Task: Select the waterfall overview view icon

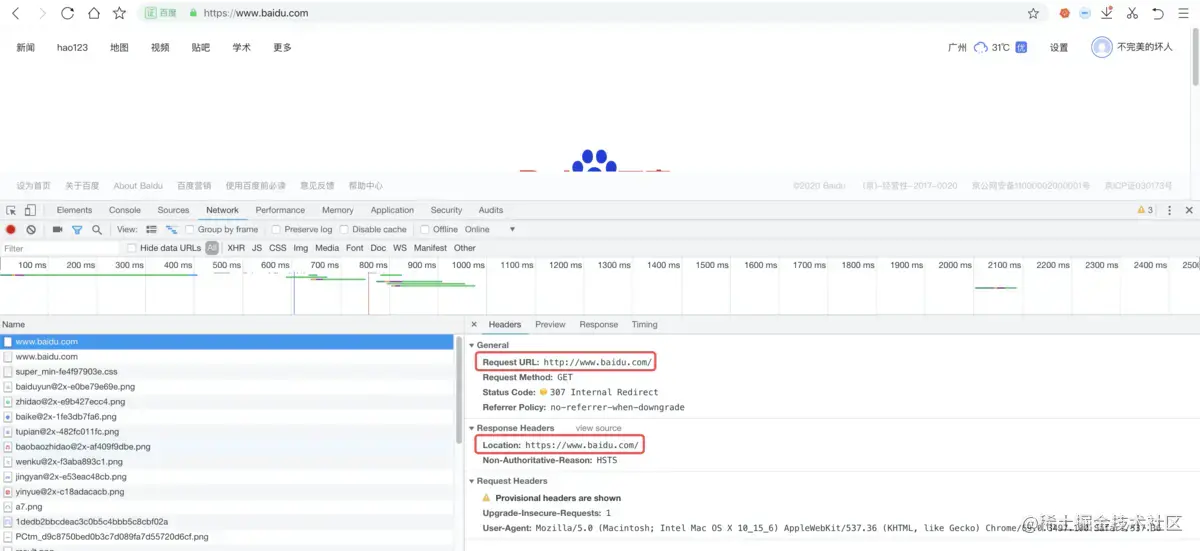Action: [x=171, y=230]
